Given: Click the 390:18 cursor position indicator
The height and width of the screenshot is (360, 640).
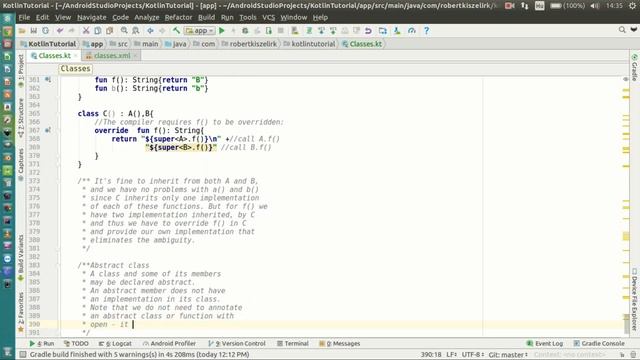Looking at the screenshot, I should click(x=431, y=355).
